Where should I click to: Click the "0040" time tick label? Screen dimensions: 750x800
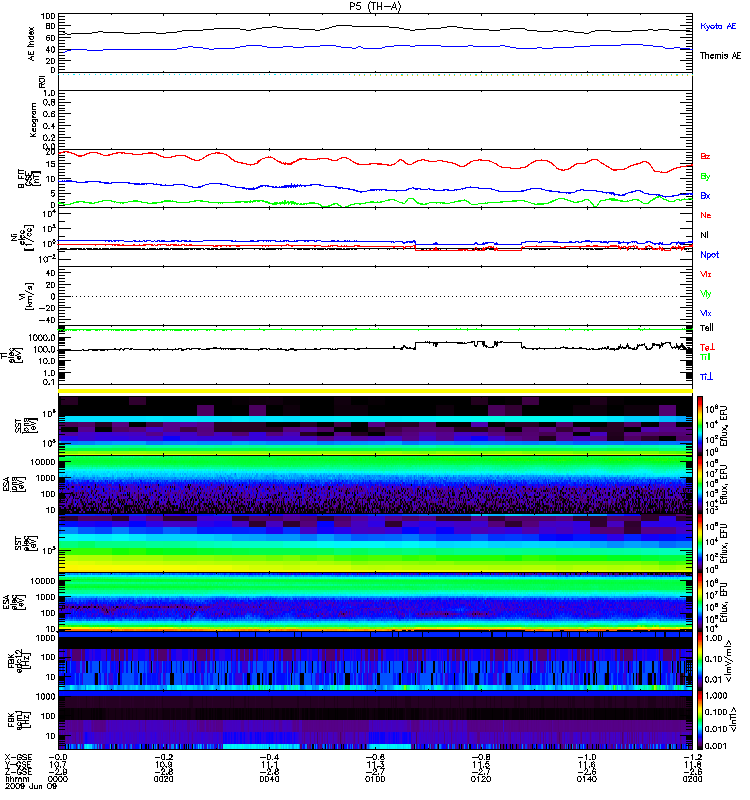tap(269, 779)
